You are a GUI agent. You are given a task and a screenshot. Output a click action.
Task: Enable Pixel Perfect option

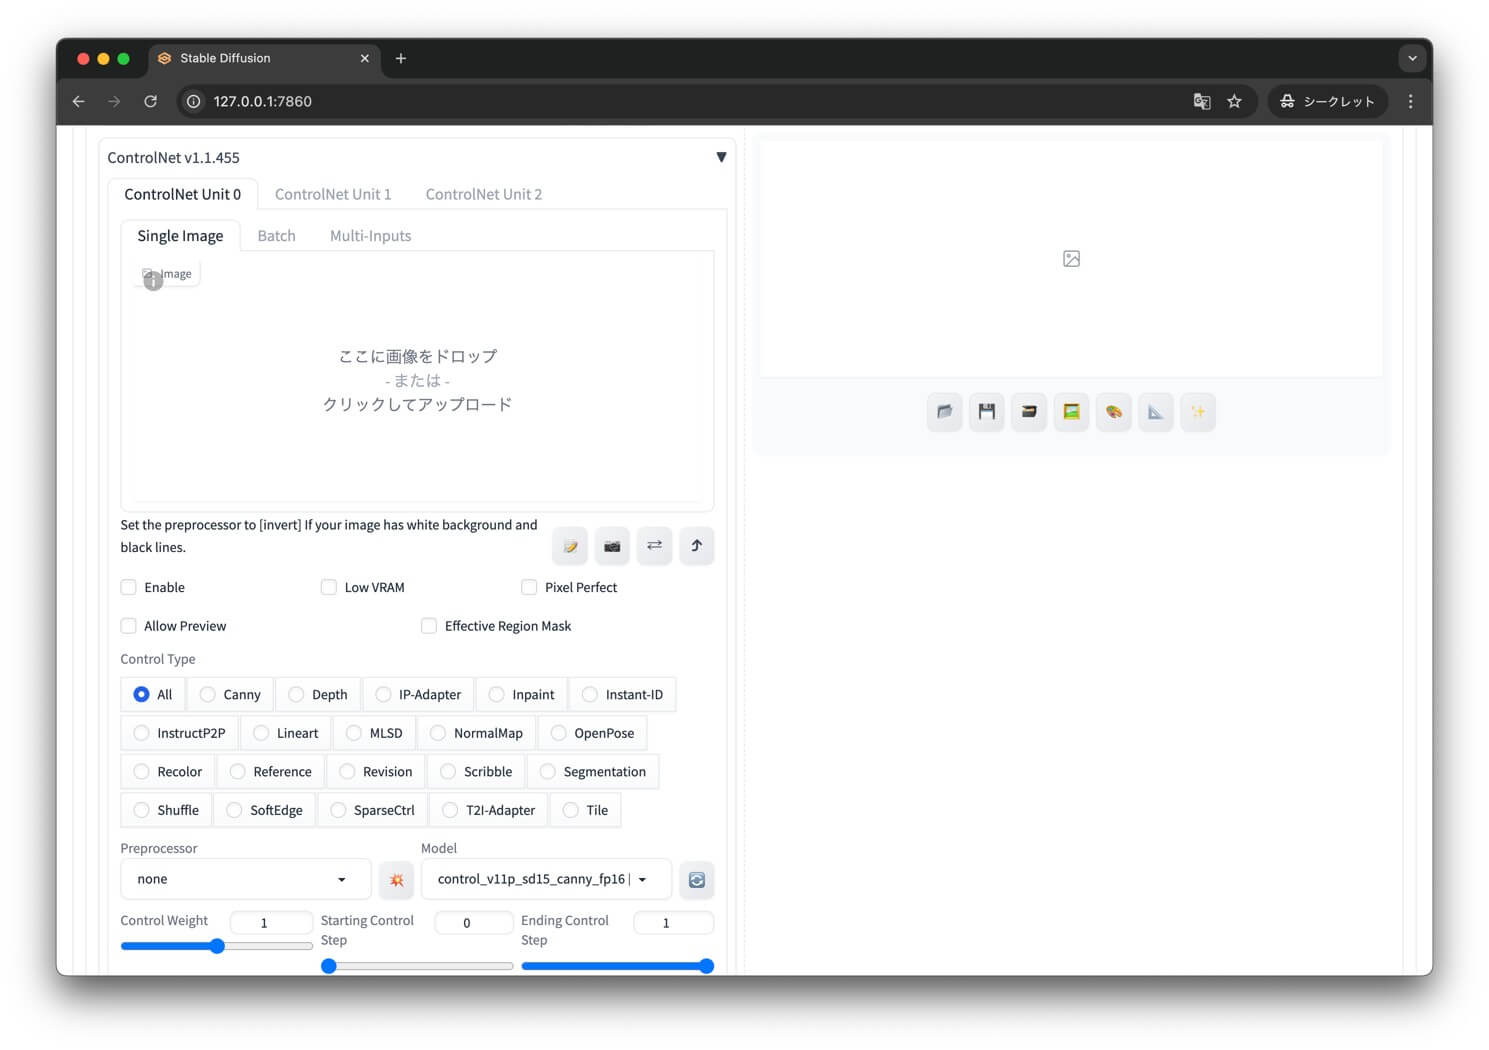[x=529, y=587]
